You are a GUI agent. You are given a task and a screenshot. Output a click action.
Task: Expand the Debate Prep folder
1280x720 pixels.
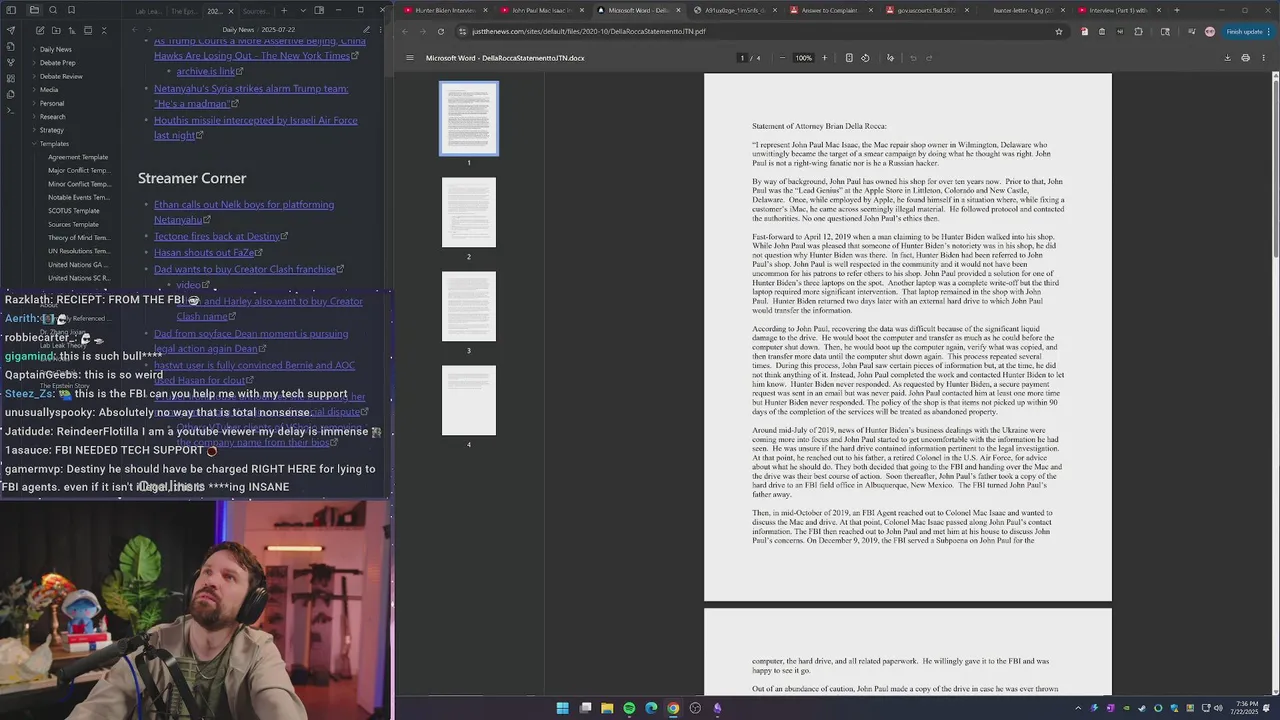[x=57, y=62]
